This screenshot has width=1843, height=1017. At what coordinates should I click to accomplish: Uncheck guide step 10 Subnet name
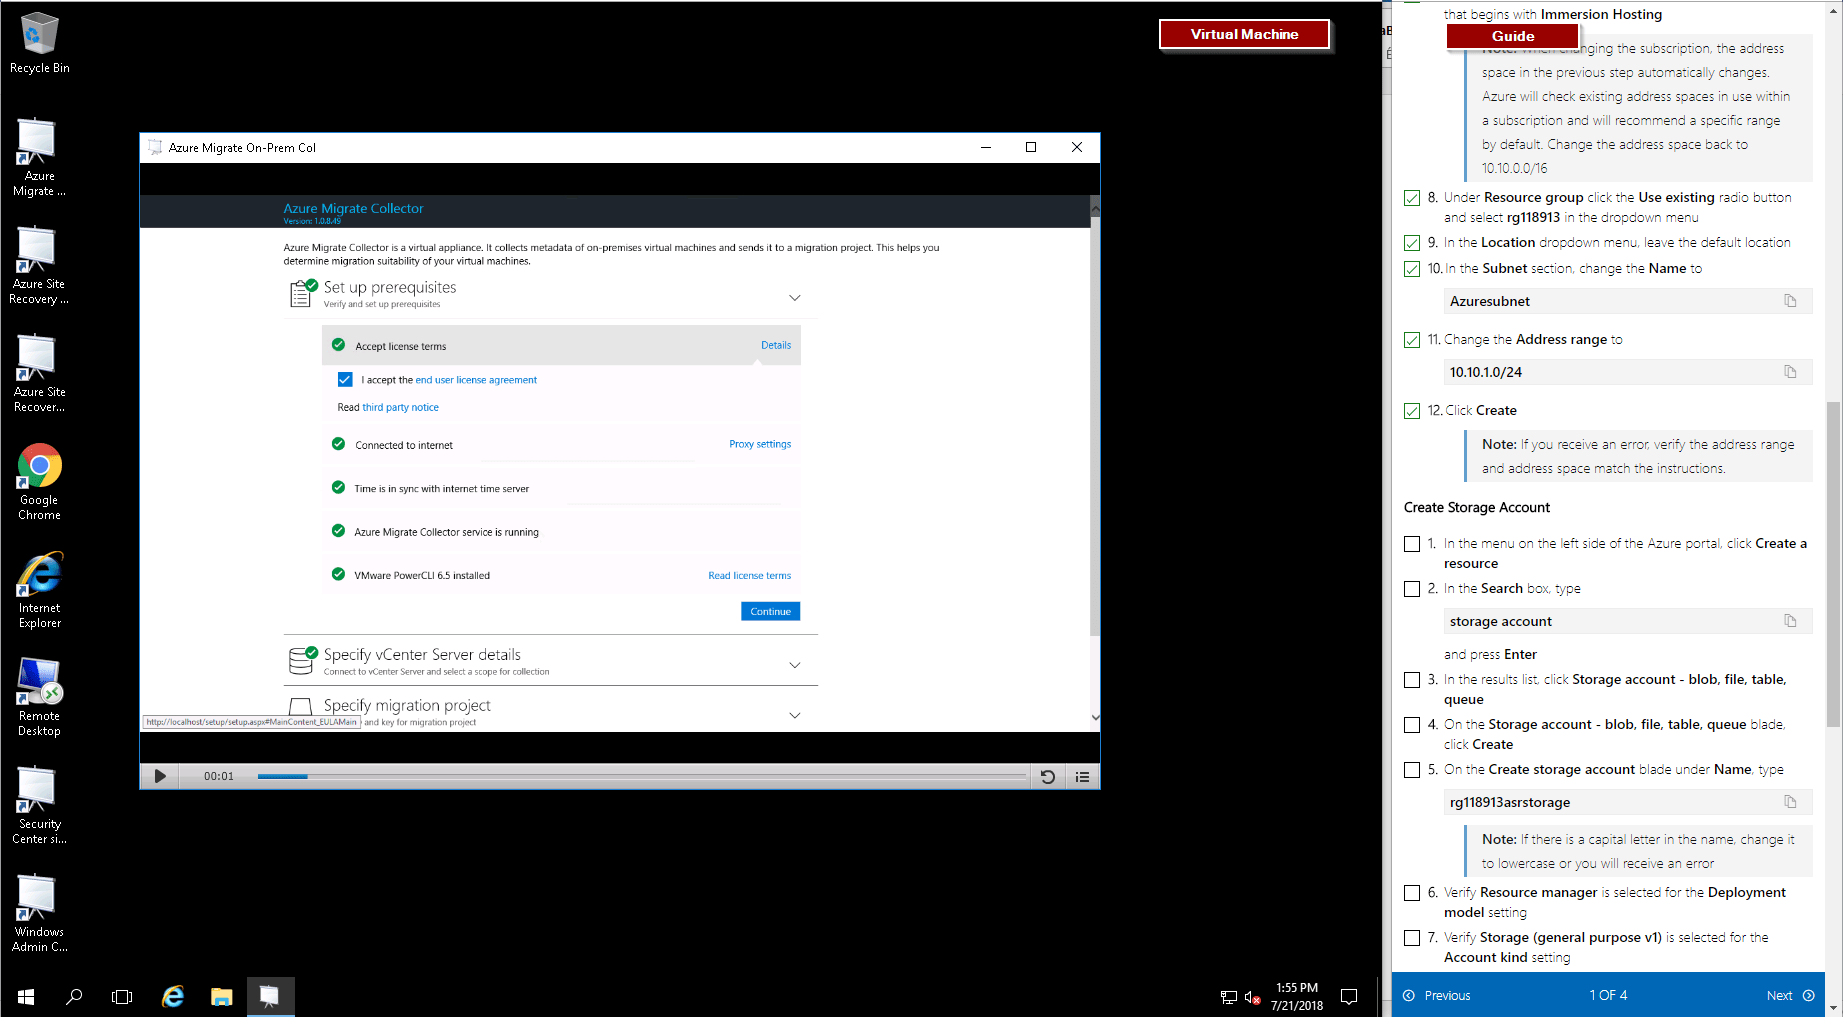1411,269
